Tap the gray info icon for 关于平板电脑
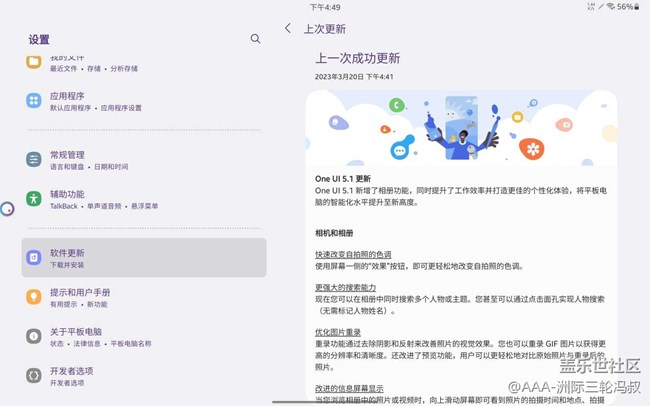The height and width of the screenshot is (406, 650). click(x=34, y=336)
